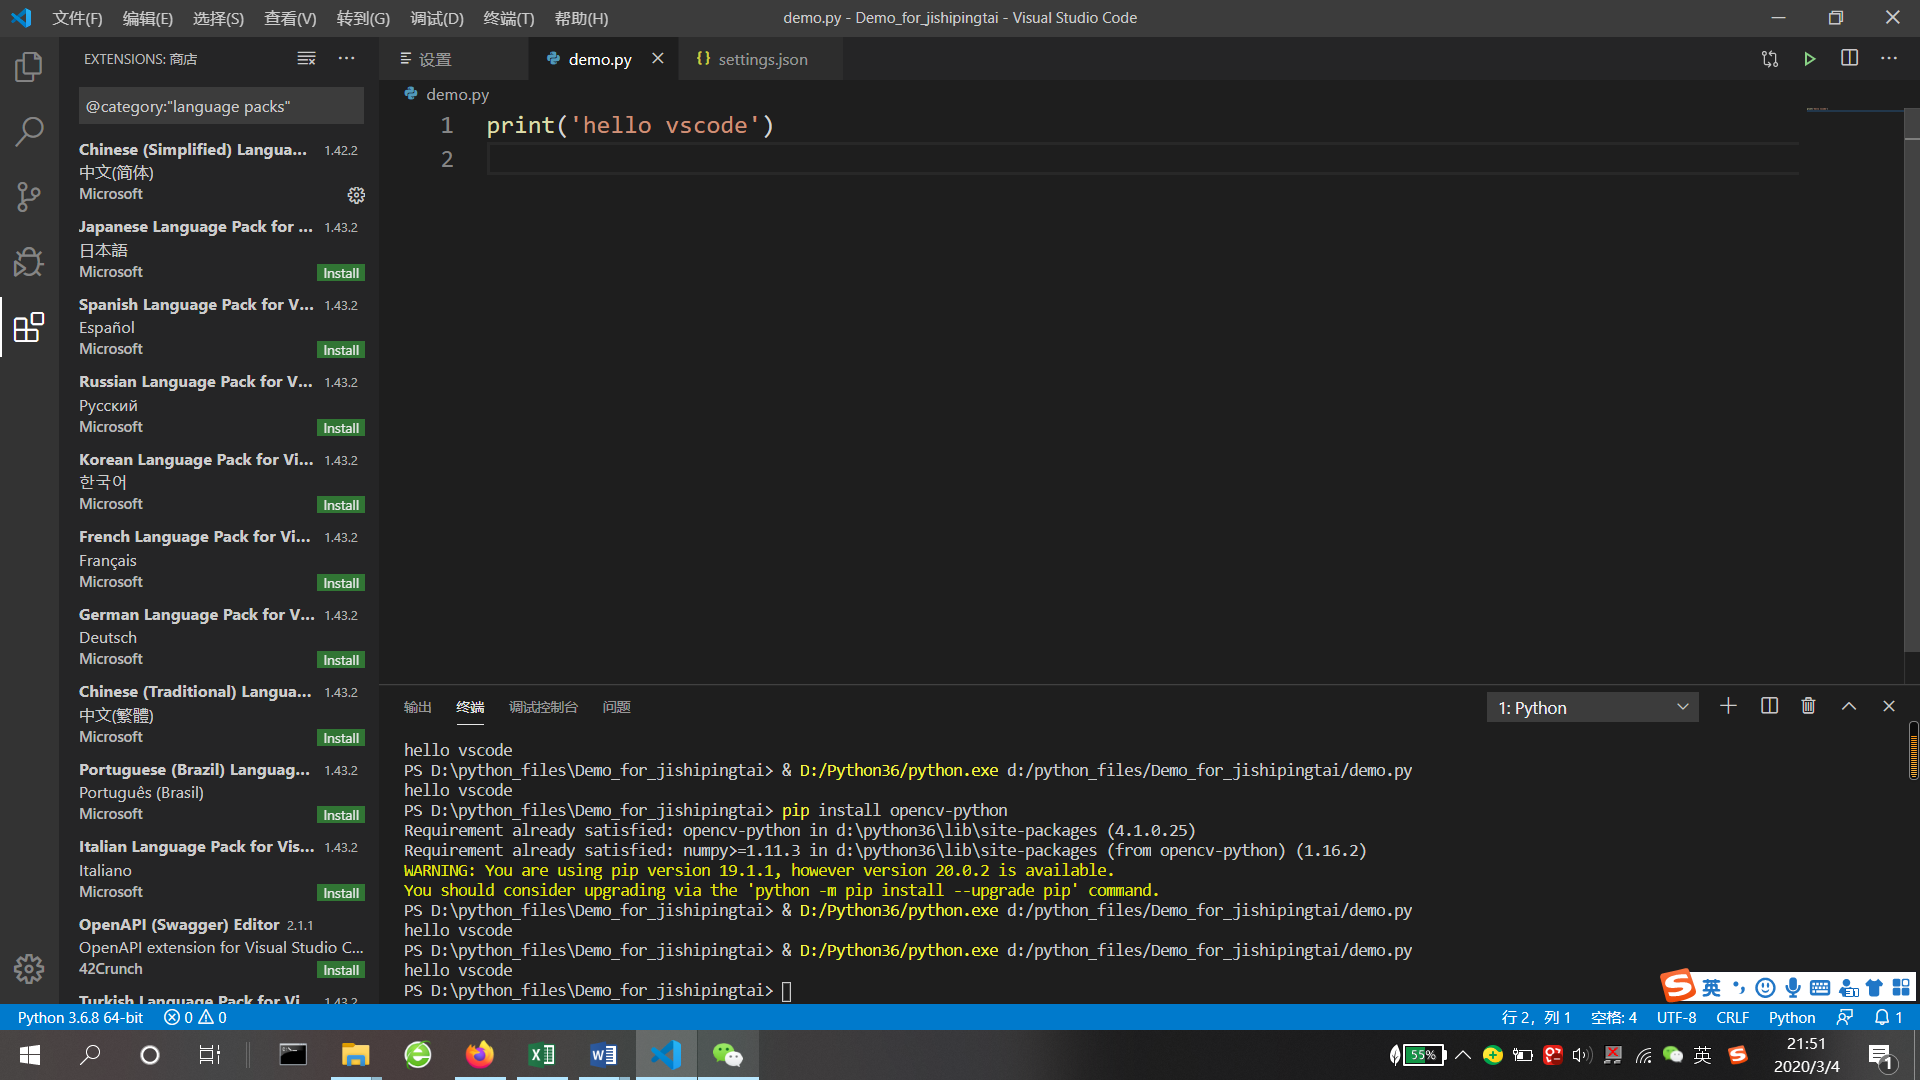
Task: Split the editor to the right
Action: click(x=1849, y=59)
